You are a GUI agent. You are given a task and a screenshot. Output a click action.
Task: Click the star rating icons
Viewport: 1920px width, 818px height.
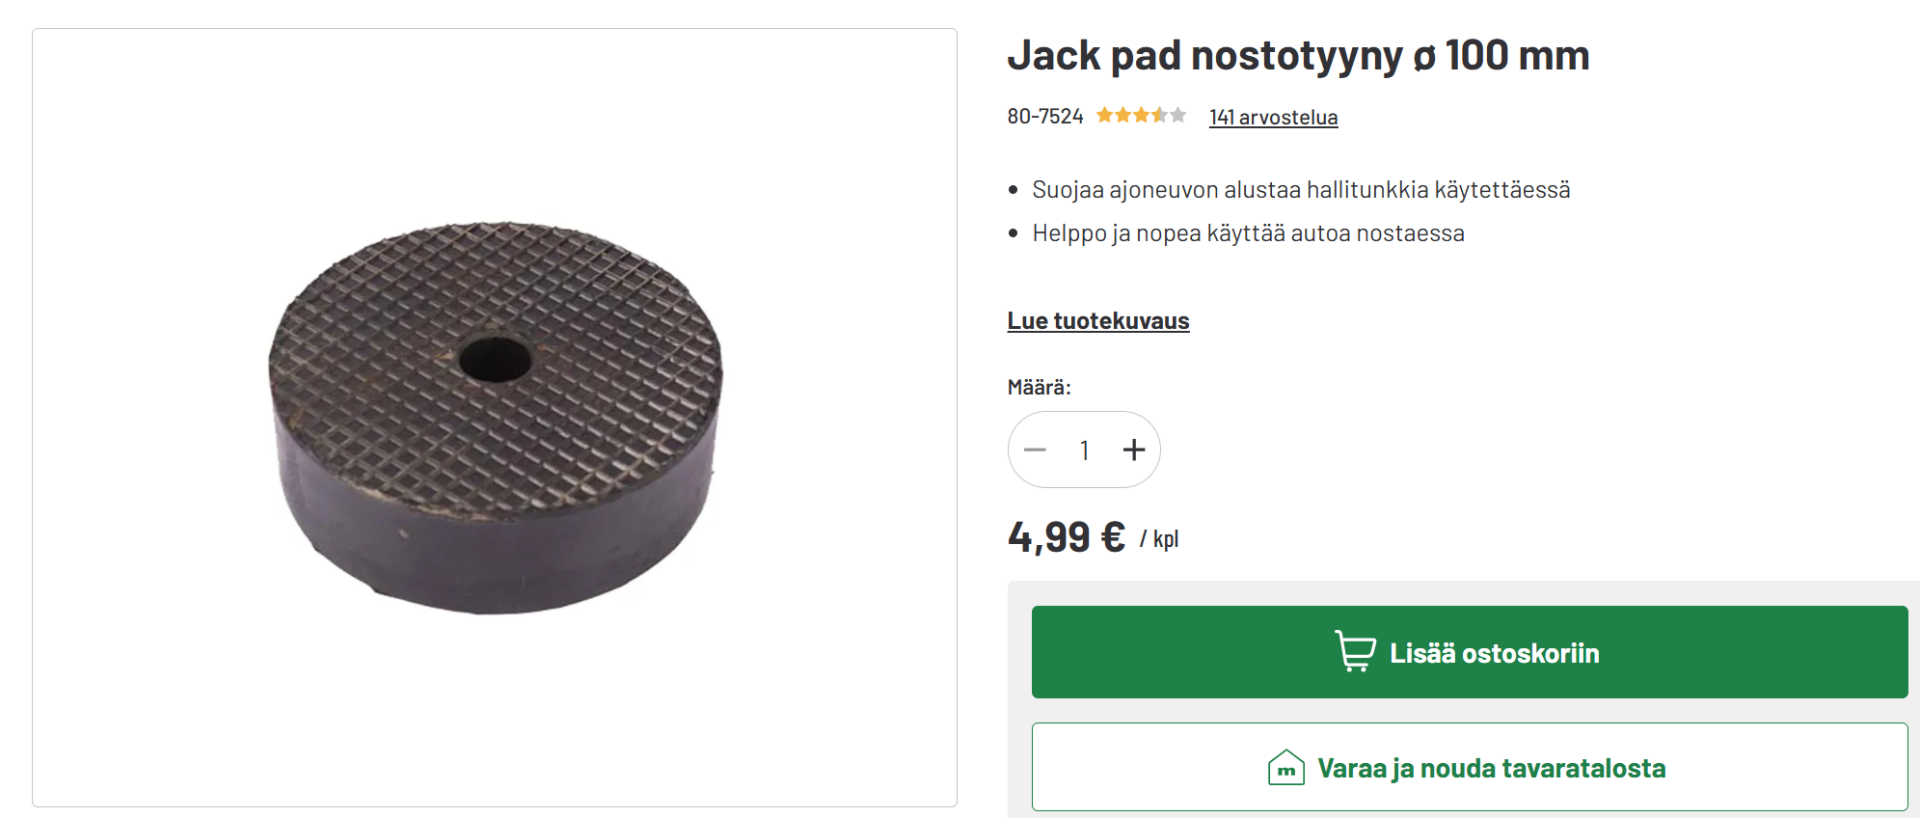1141,116
